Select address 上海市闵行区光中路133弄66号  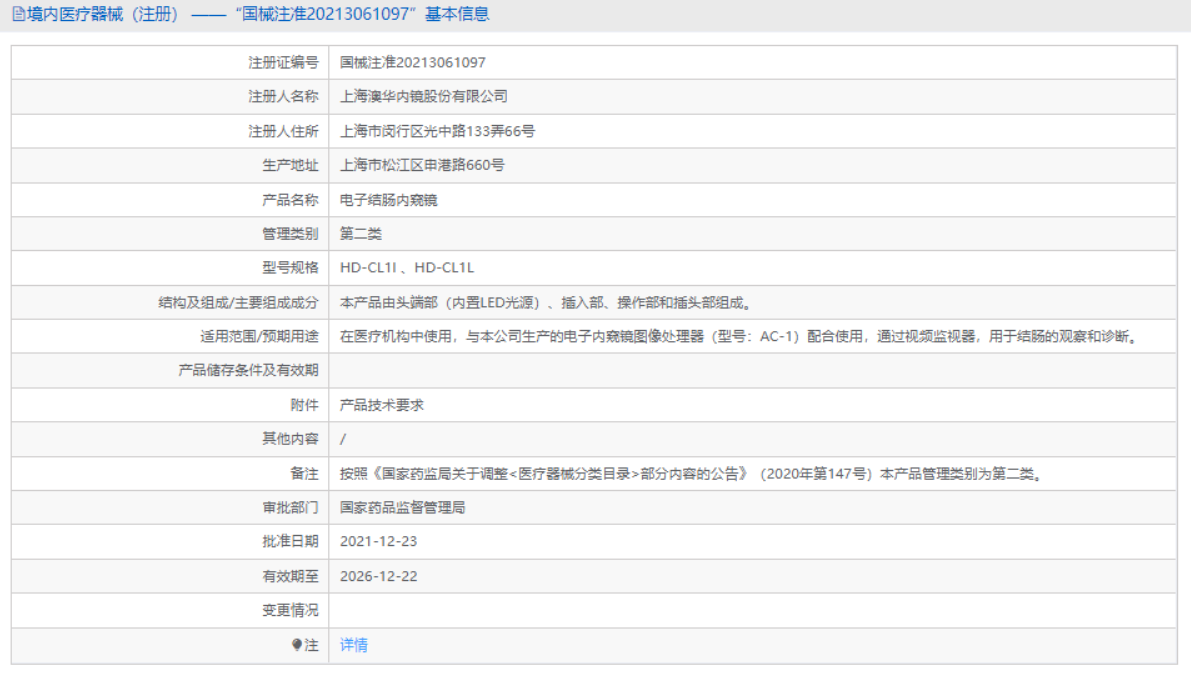point(437,131)
